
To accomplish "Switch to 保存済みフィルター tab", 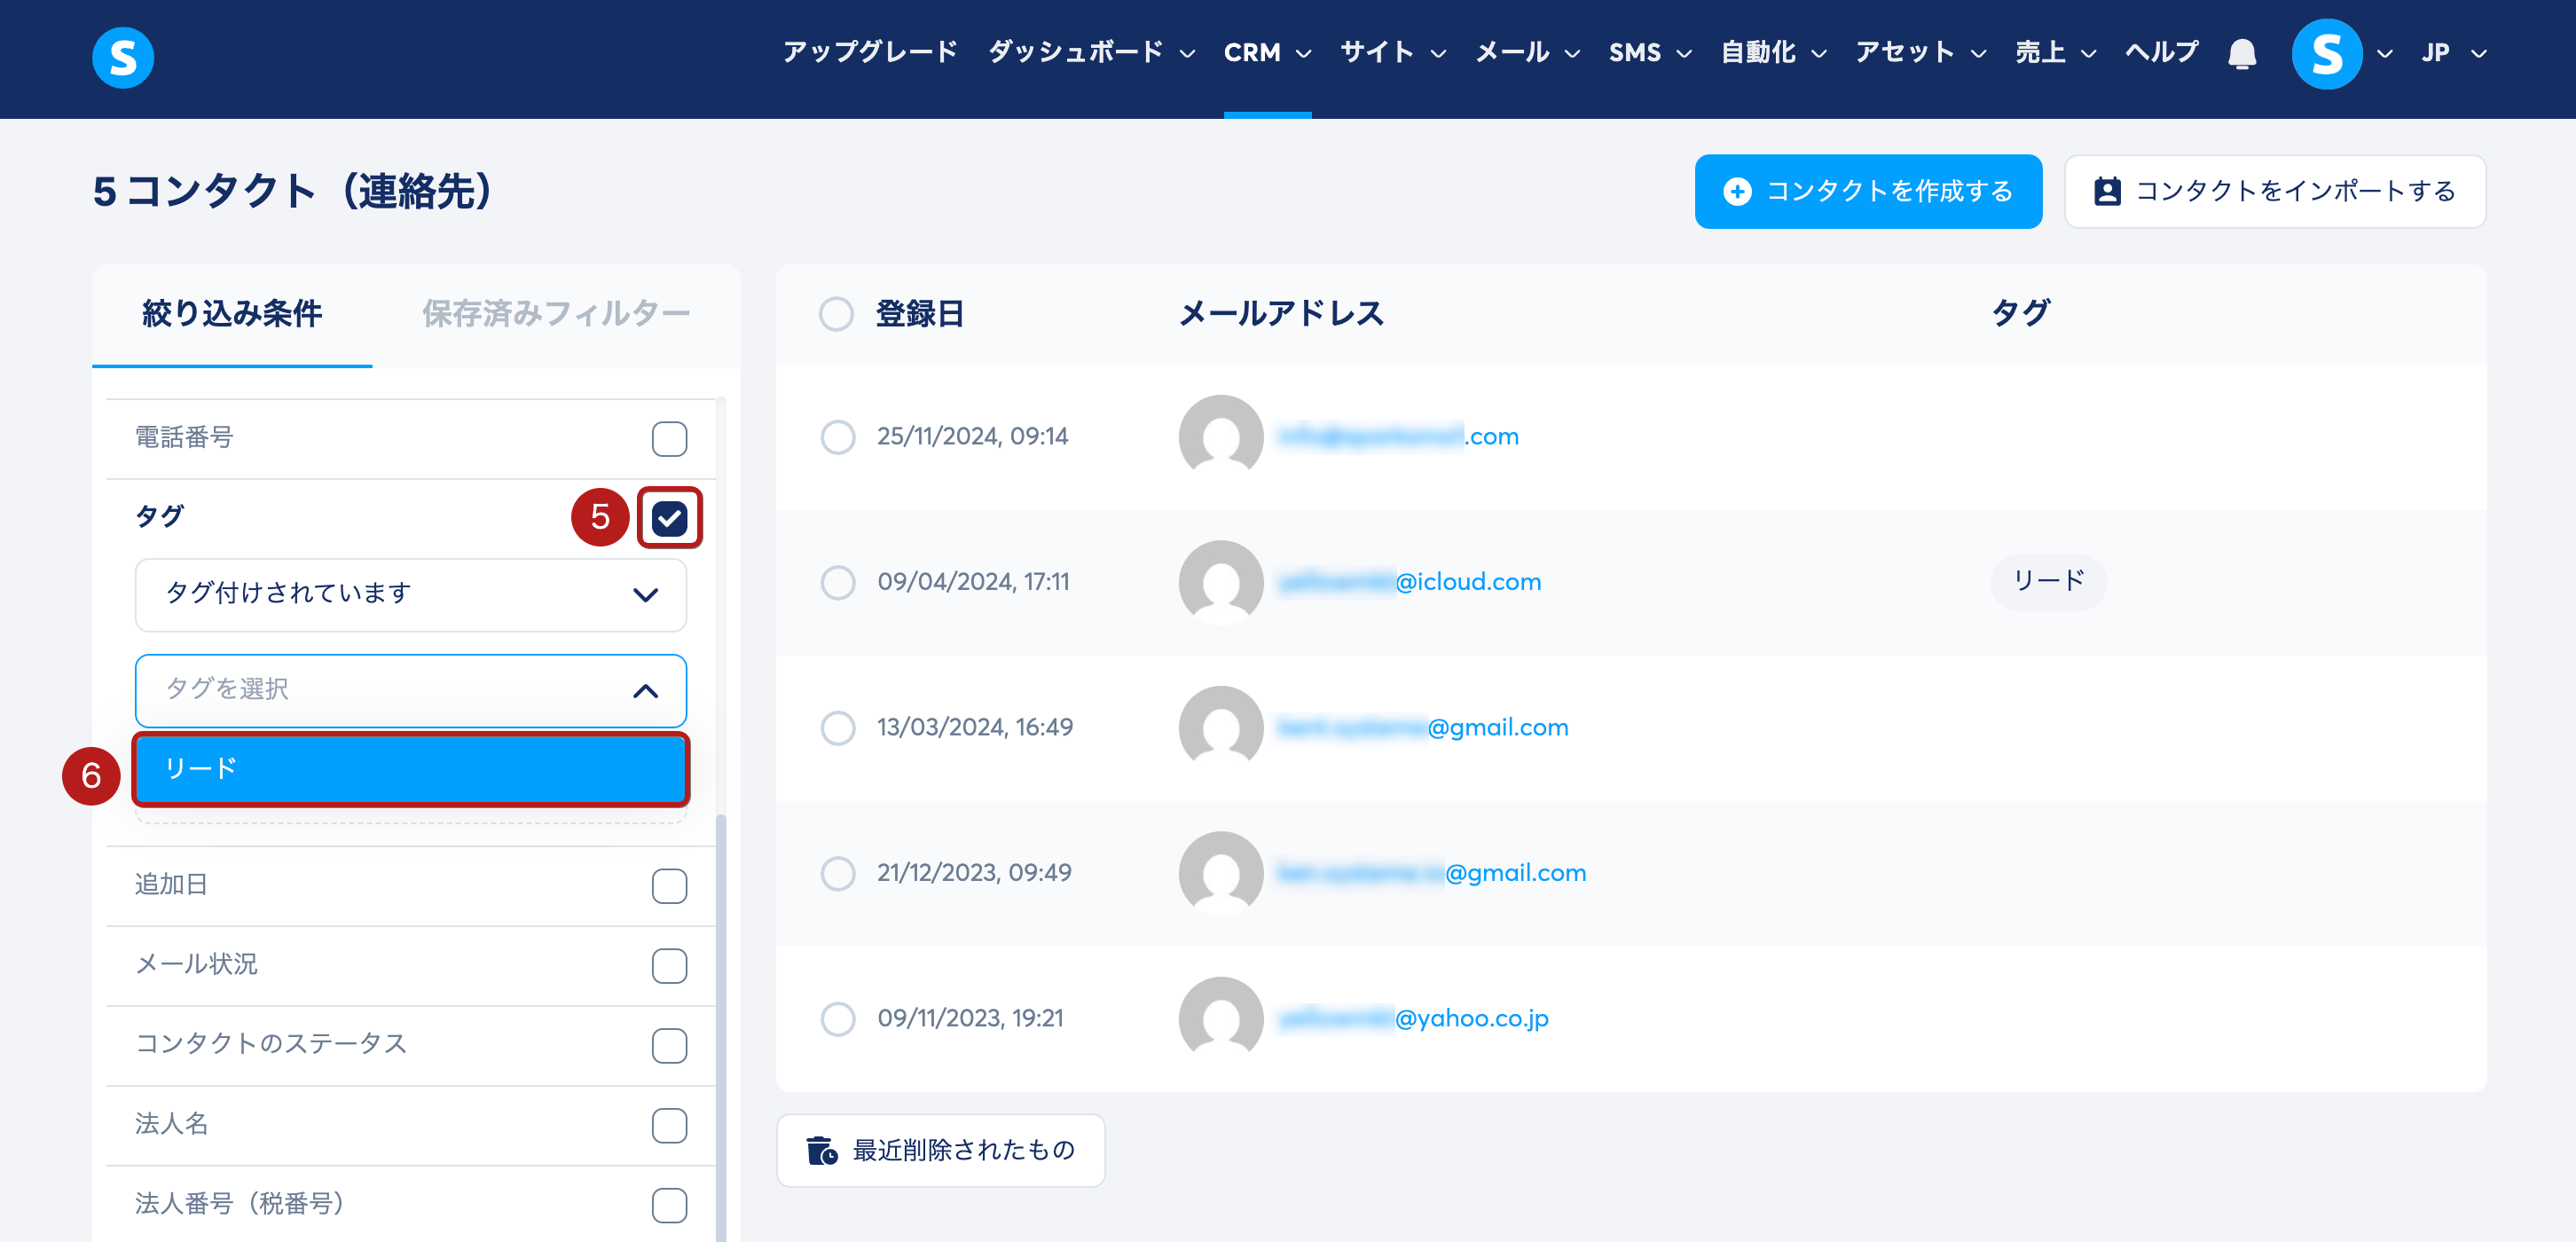I will (x=555, y=314).
